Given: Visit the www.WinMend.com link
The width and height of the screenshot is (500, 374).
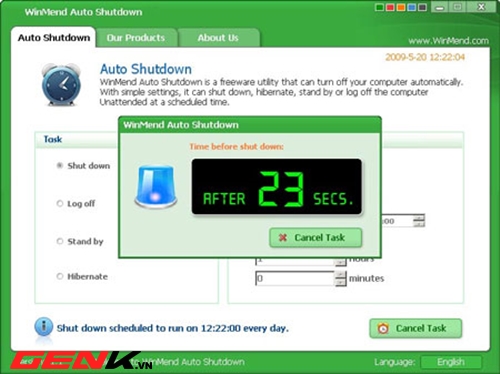Looking at the screenshot, I should [448, 41].
